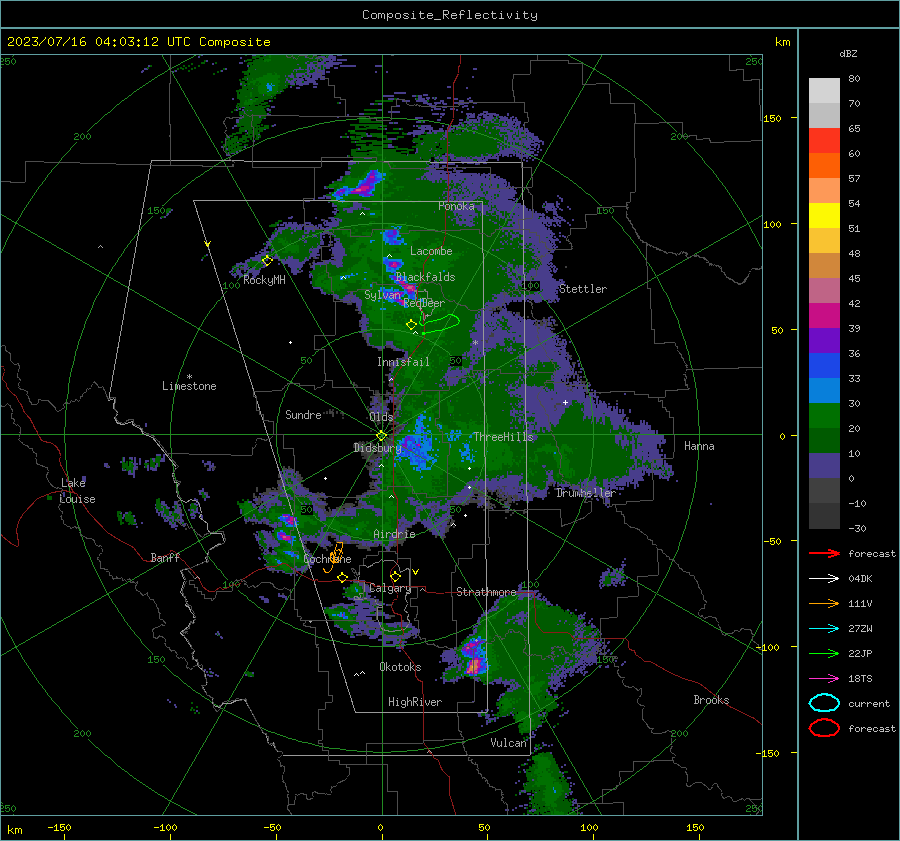Pick the orange 111V arrow legend icon
Image resolution: width=900 pixels, height=841 pixels.
(x=824, y=603)
